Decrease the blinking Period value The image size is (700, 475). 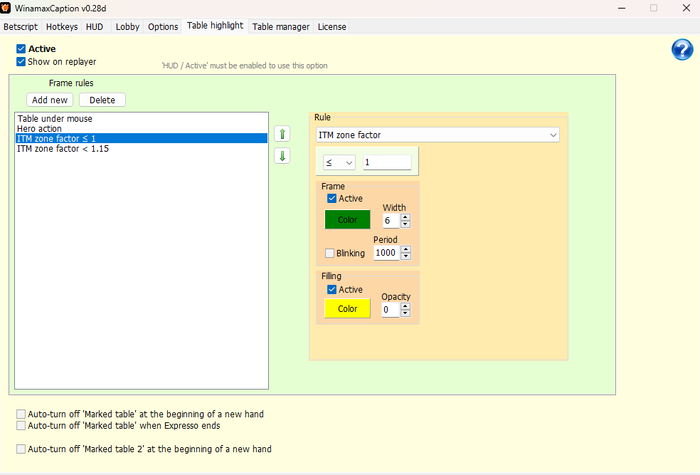pos(405,257)
